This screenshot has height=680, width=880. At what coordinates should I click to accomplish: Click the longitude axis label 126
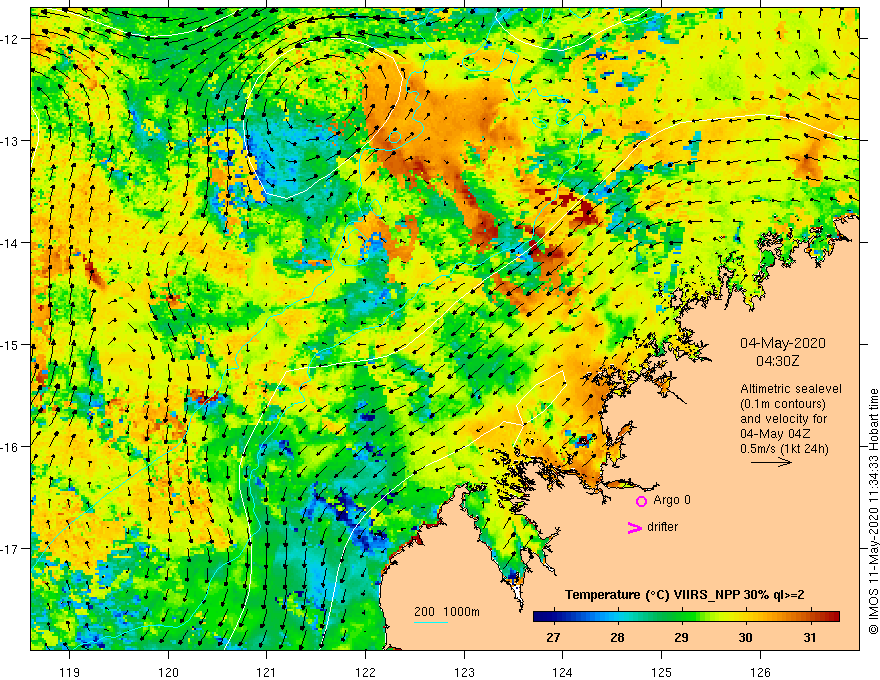click(x=760, y=672)
